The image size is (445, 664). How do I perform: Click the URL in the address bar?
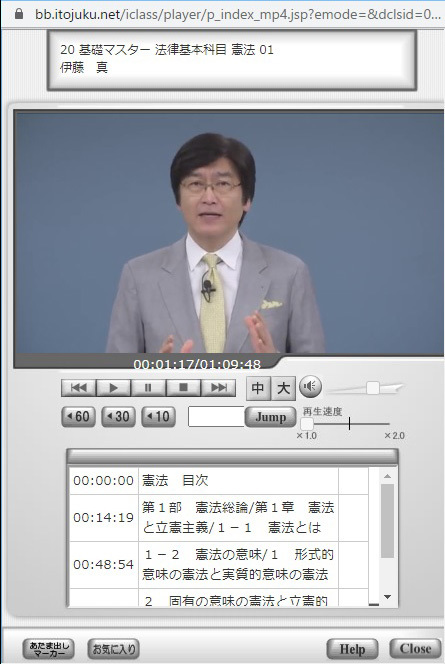tap(238, 14)
